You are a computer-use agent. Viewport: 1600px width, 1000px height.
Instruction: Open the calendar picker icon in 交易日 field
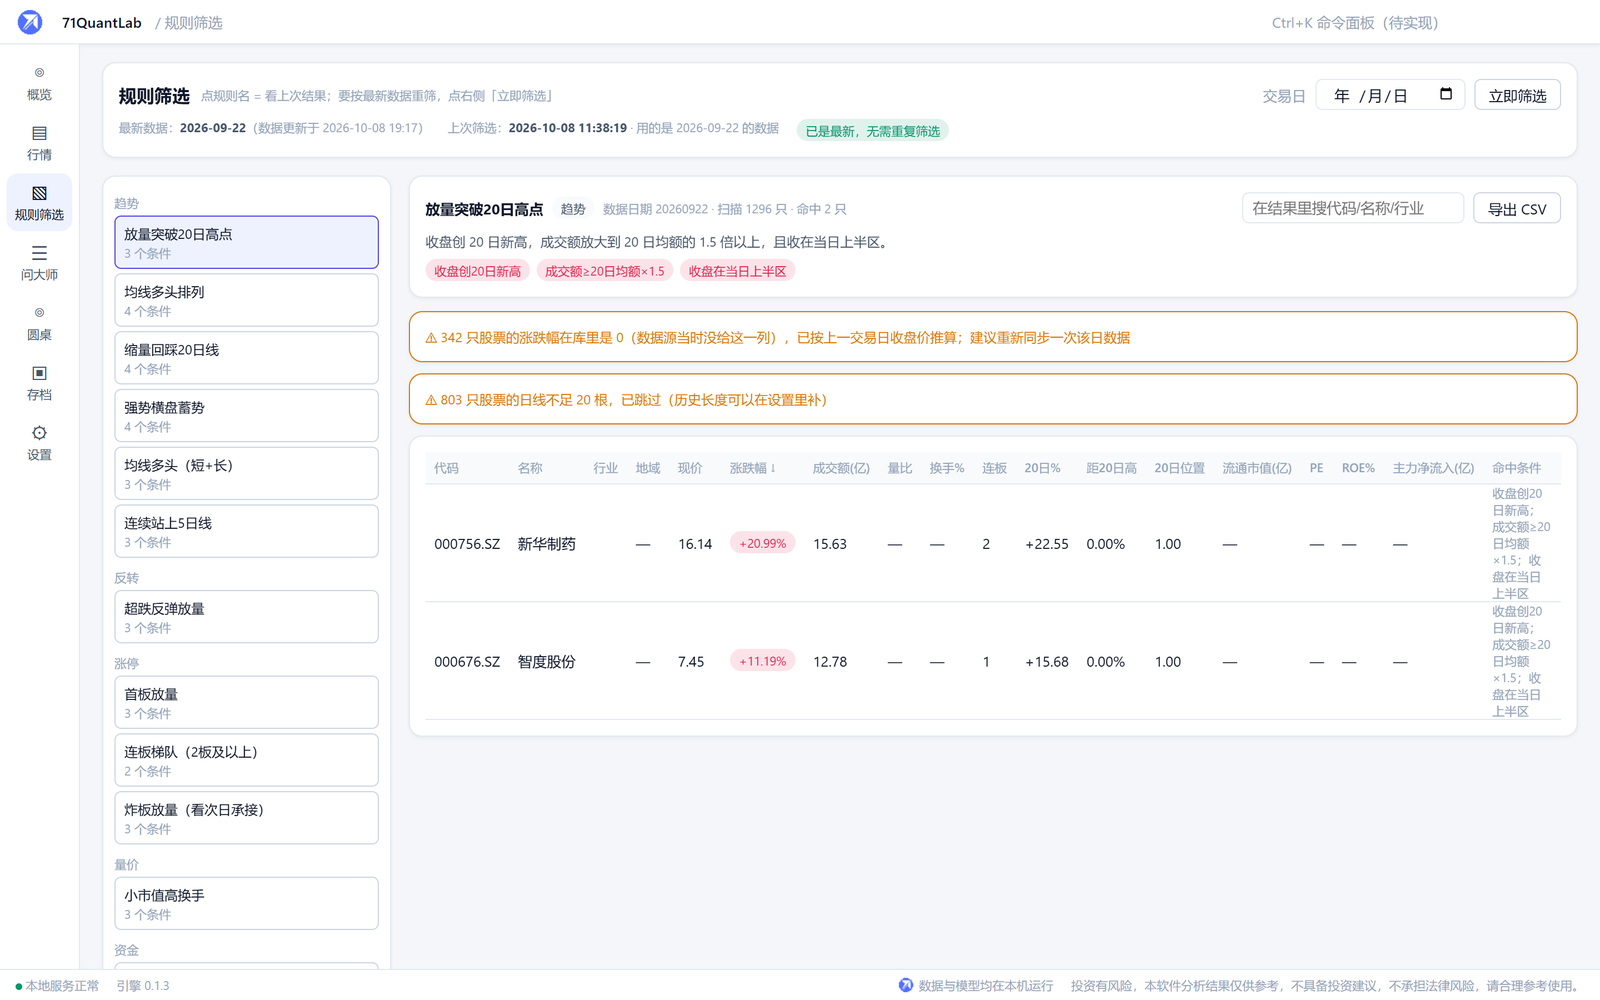1445,94
